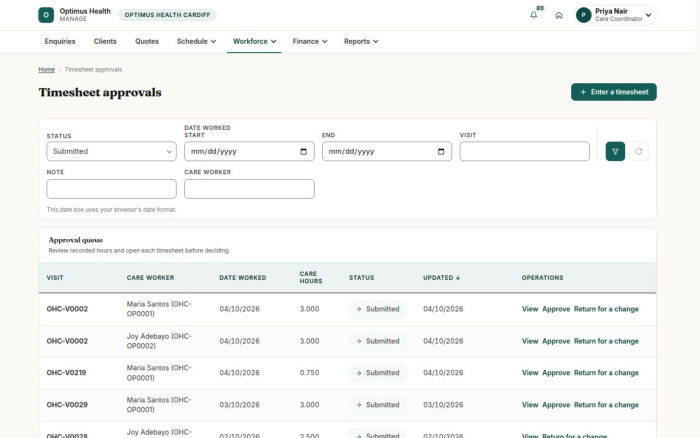Click the Optimus Health Cardiff badge
The width and height of the screenshot is (700, 438).
tap(167, 15)
